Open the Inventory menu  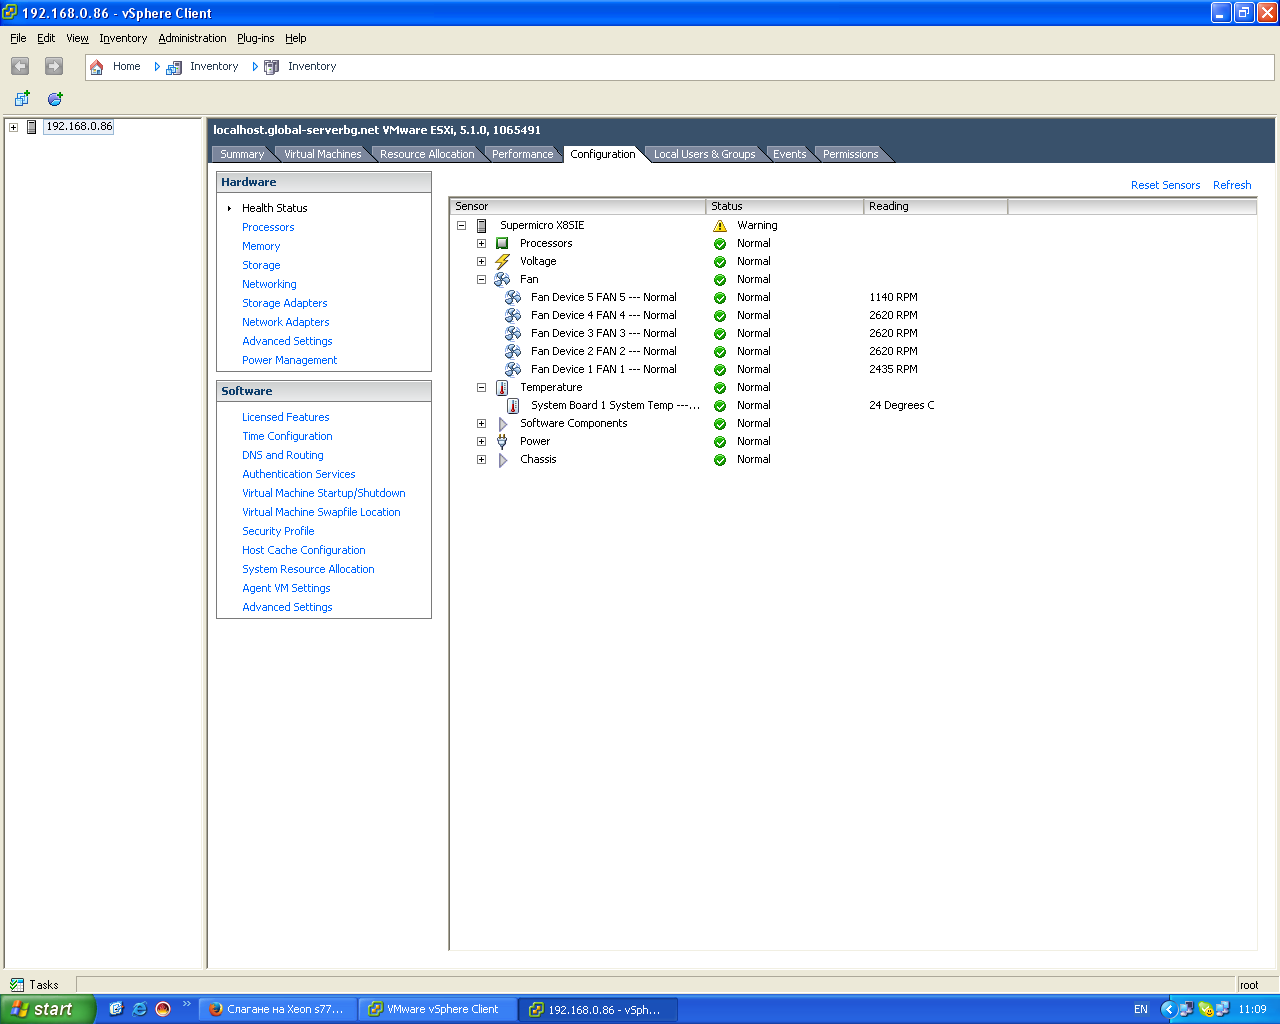click(123, 38)
